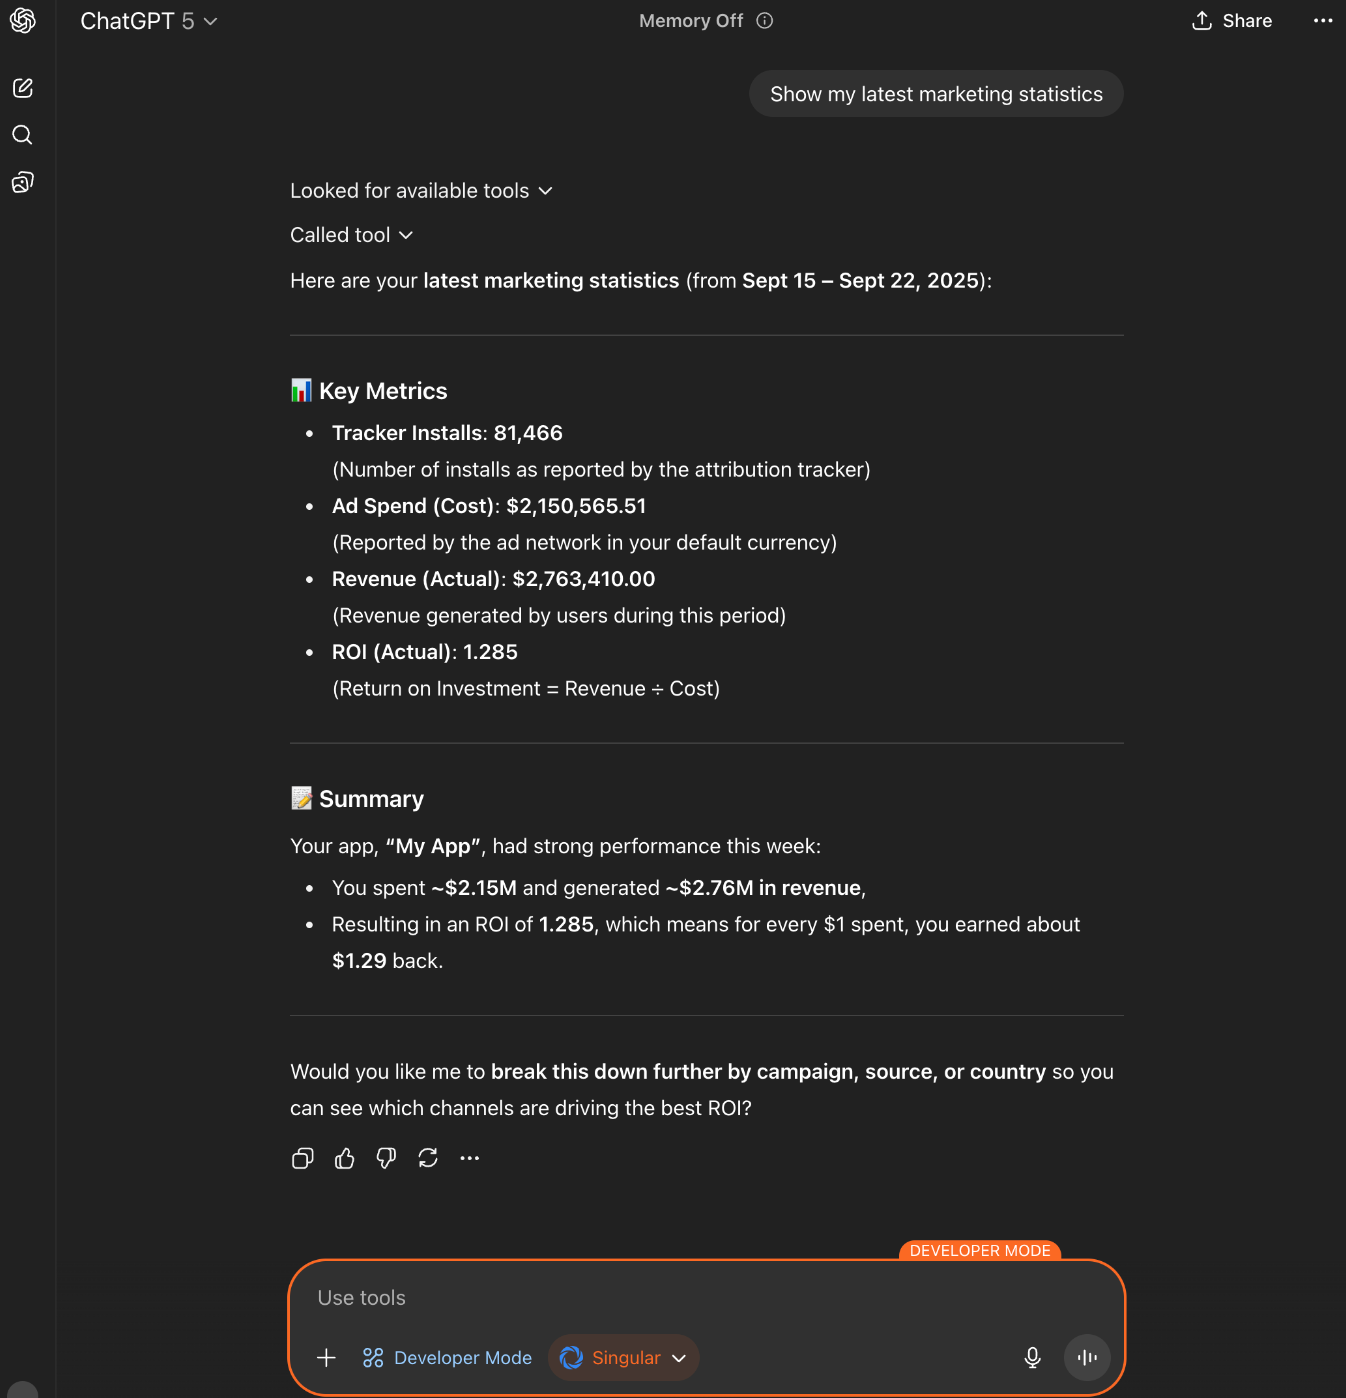The width and height of the screenshot is (1346, 1398).
Task: Expand the 'Looked for available tools' section
Action: [421, 190]
